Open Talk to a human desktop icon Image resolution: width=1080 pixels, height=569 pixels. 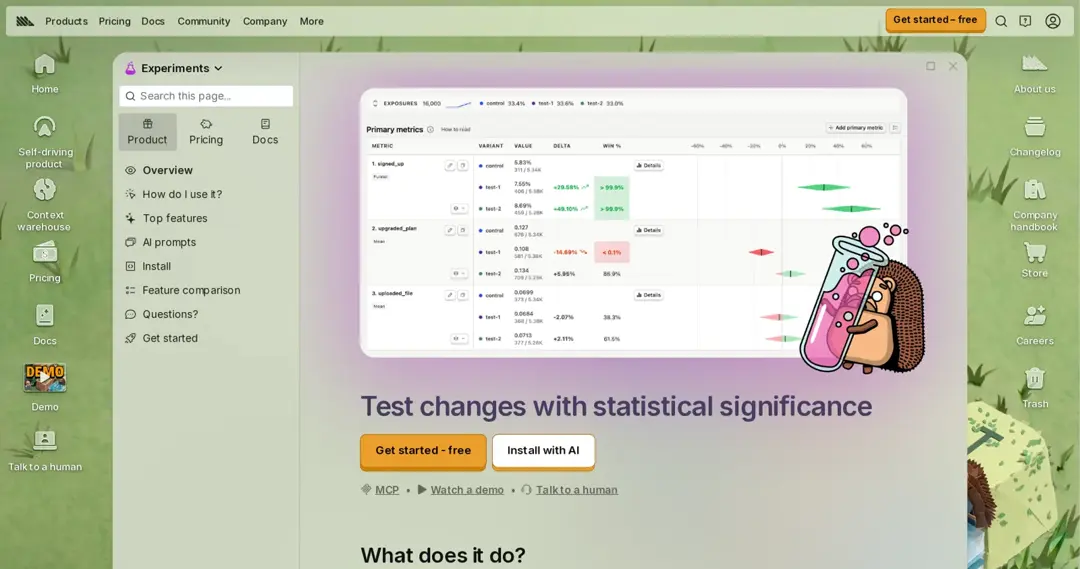click(44, 451)
